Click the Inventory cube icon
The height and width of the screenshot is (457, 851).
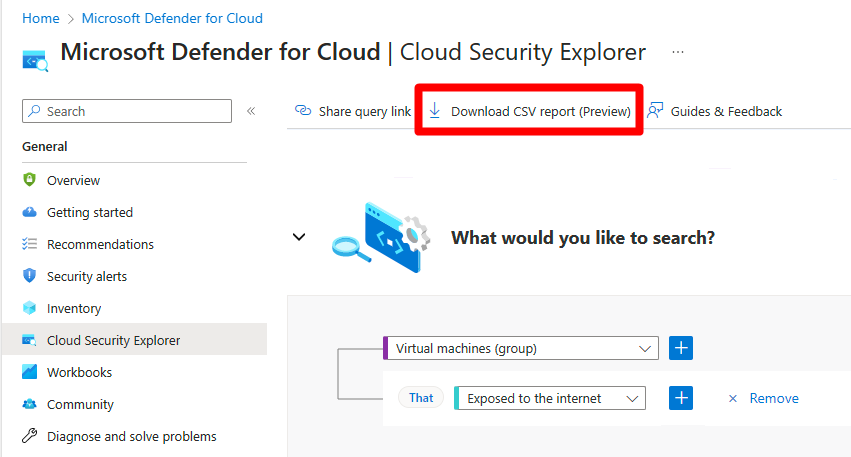pyautogui.click(x=29, y=308)
